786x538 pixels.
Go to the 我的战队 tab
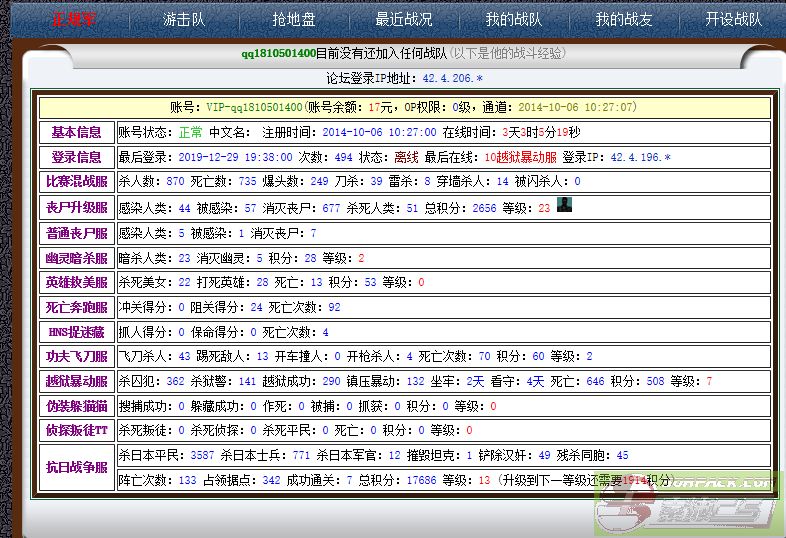[514, 19]
